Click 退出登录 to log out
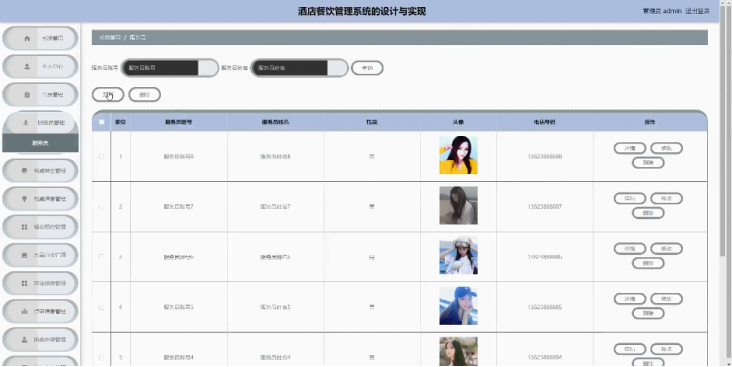This screenshot has height=367, width=732. point(697,11)
